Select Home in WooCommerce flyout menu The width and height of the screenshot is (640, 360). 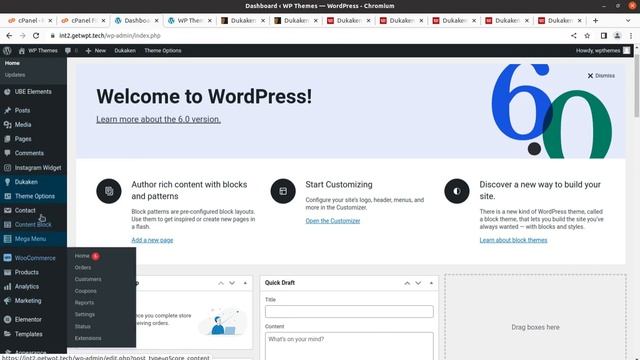[x=82, y=256]
